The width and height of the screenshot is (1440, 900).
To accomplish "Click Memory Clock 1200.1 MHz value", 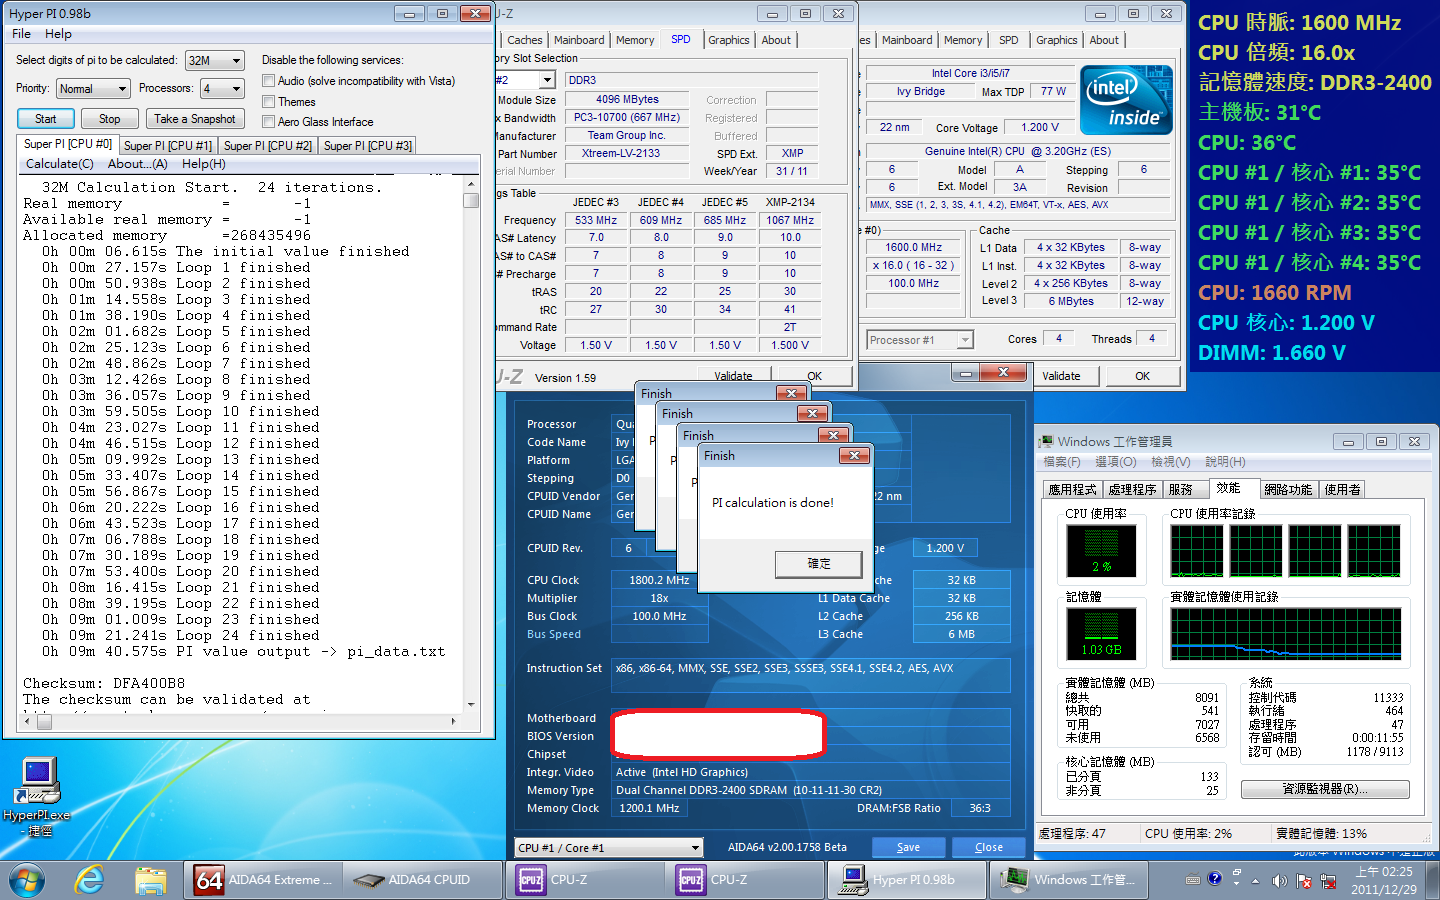I will 649,808.
